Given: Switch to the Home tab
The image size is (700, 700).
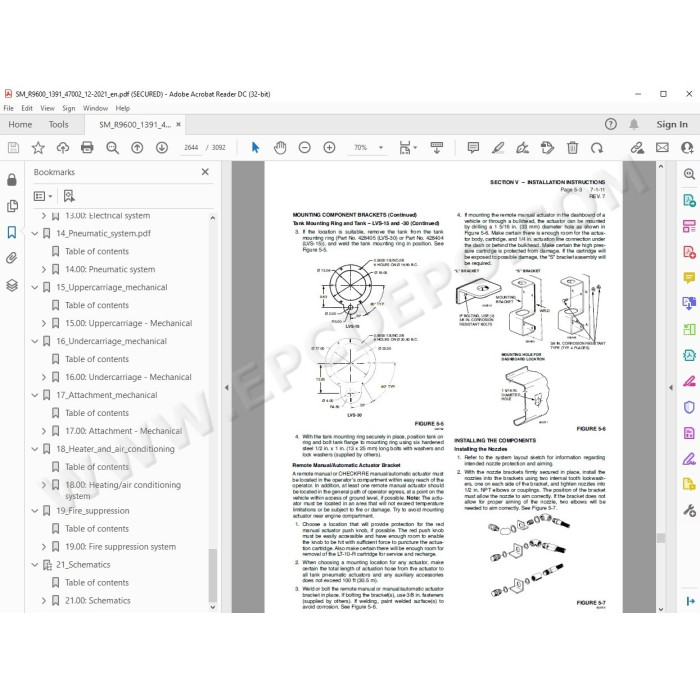Looking at the screenshot, I should point(20,125).
